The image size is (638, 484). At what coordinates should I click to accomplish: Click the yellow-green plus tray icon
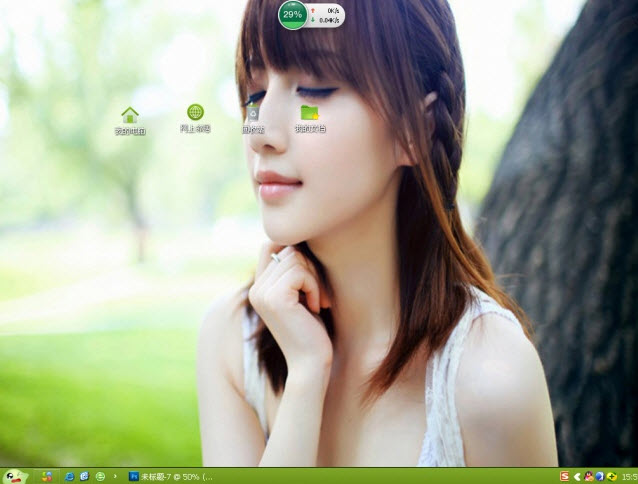coord(611,476)
